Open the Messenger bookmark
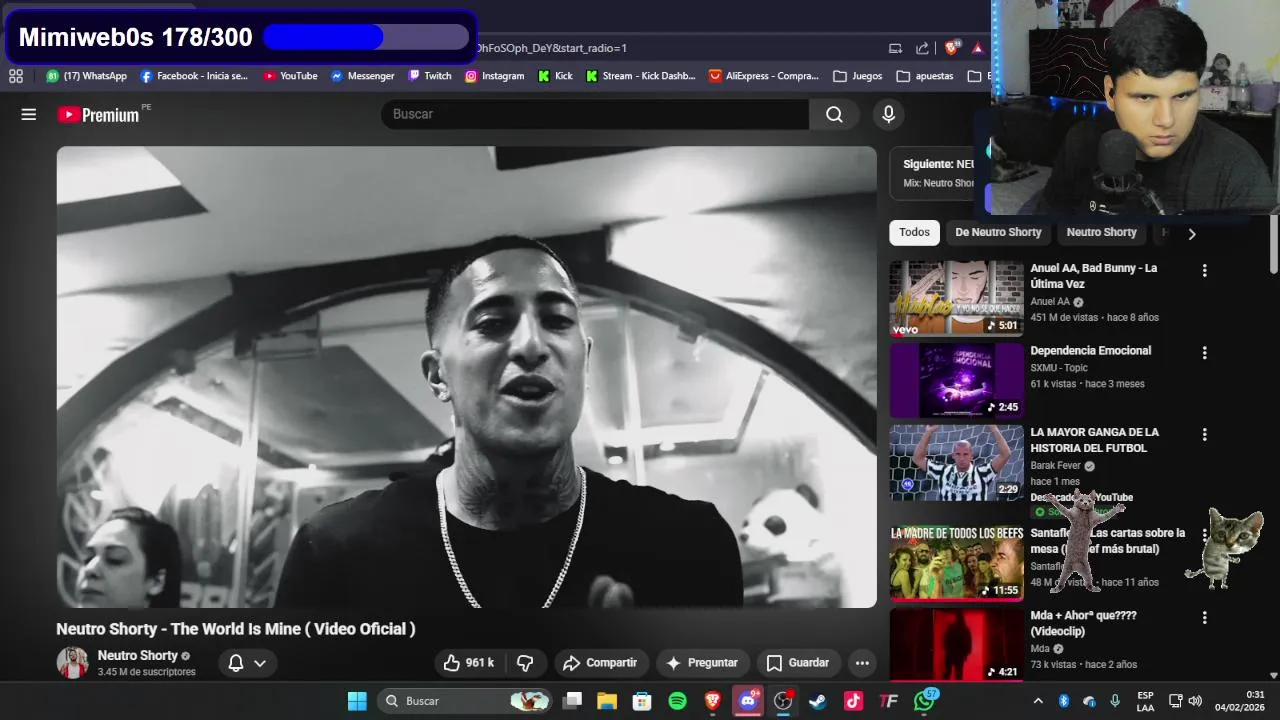This screenshot has width=1280, height=720. pos(362,76)
